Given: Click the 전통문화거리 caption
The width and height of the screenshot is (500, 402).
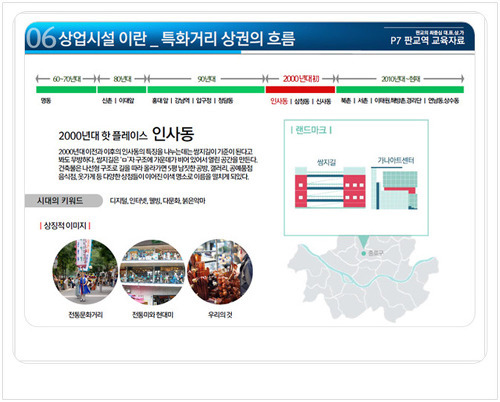Looking at the screenshot, I should 86,315.
